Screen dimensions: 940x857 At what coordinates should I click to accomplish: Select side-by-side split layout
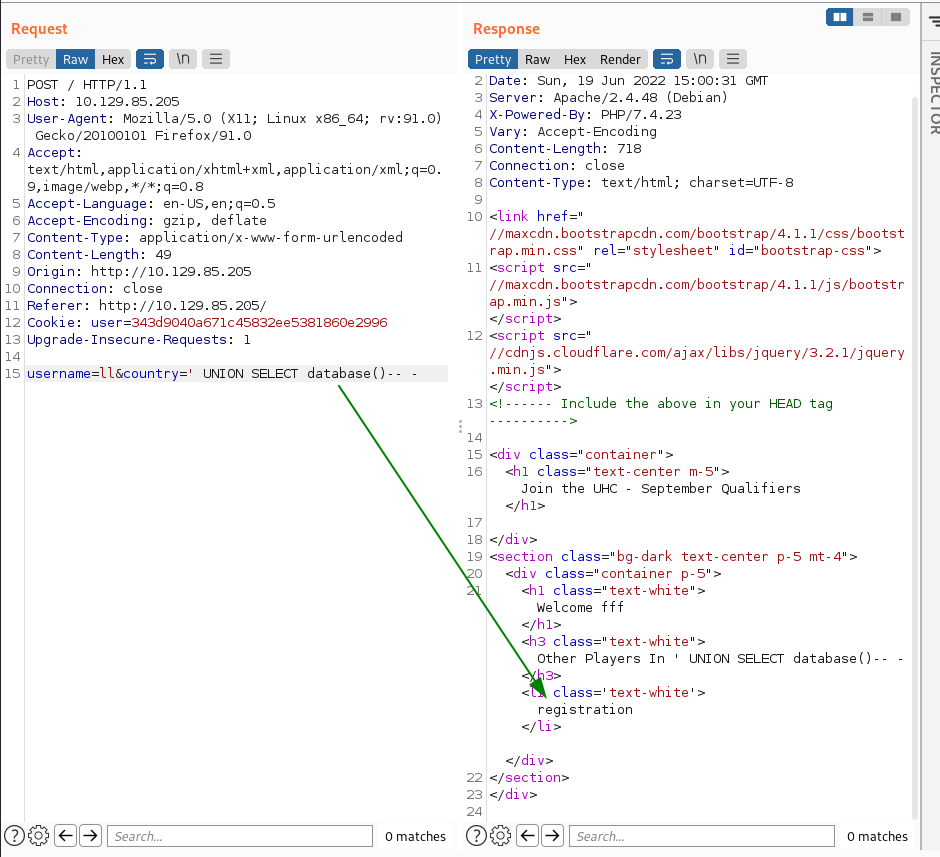click(x=840, y=17)
